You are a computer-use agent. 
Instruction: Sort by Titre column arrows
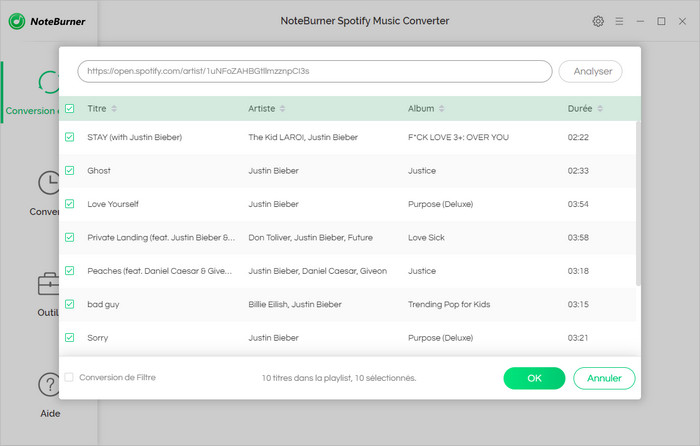coord(114,108)
